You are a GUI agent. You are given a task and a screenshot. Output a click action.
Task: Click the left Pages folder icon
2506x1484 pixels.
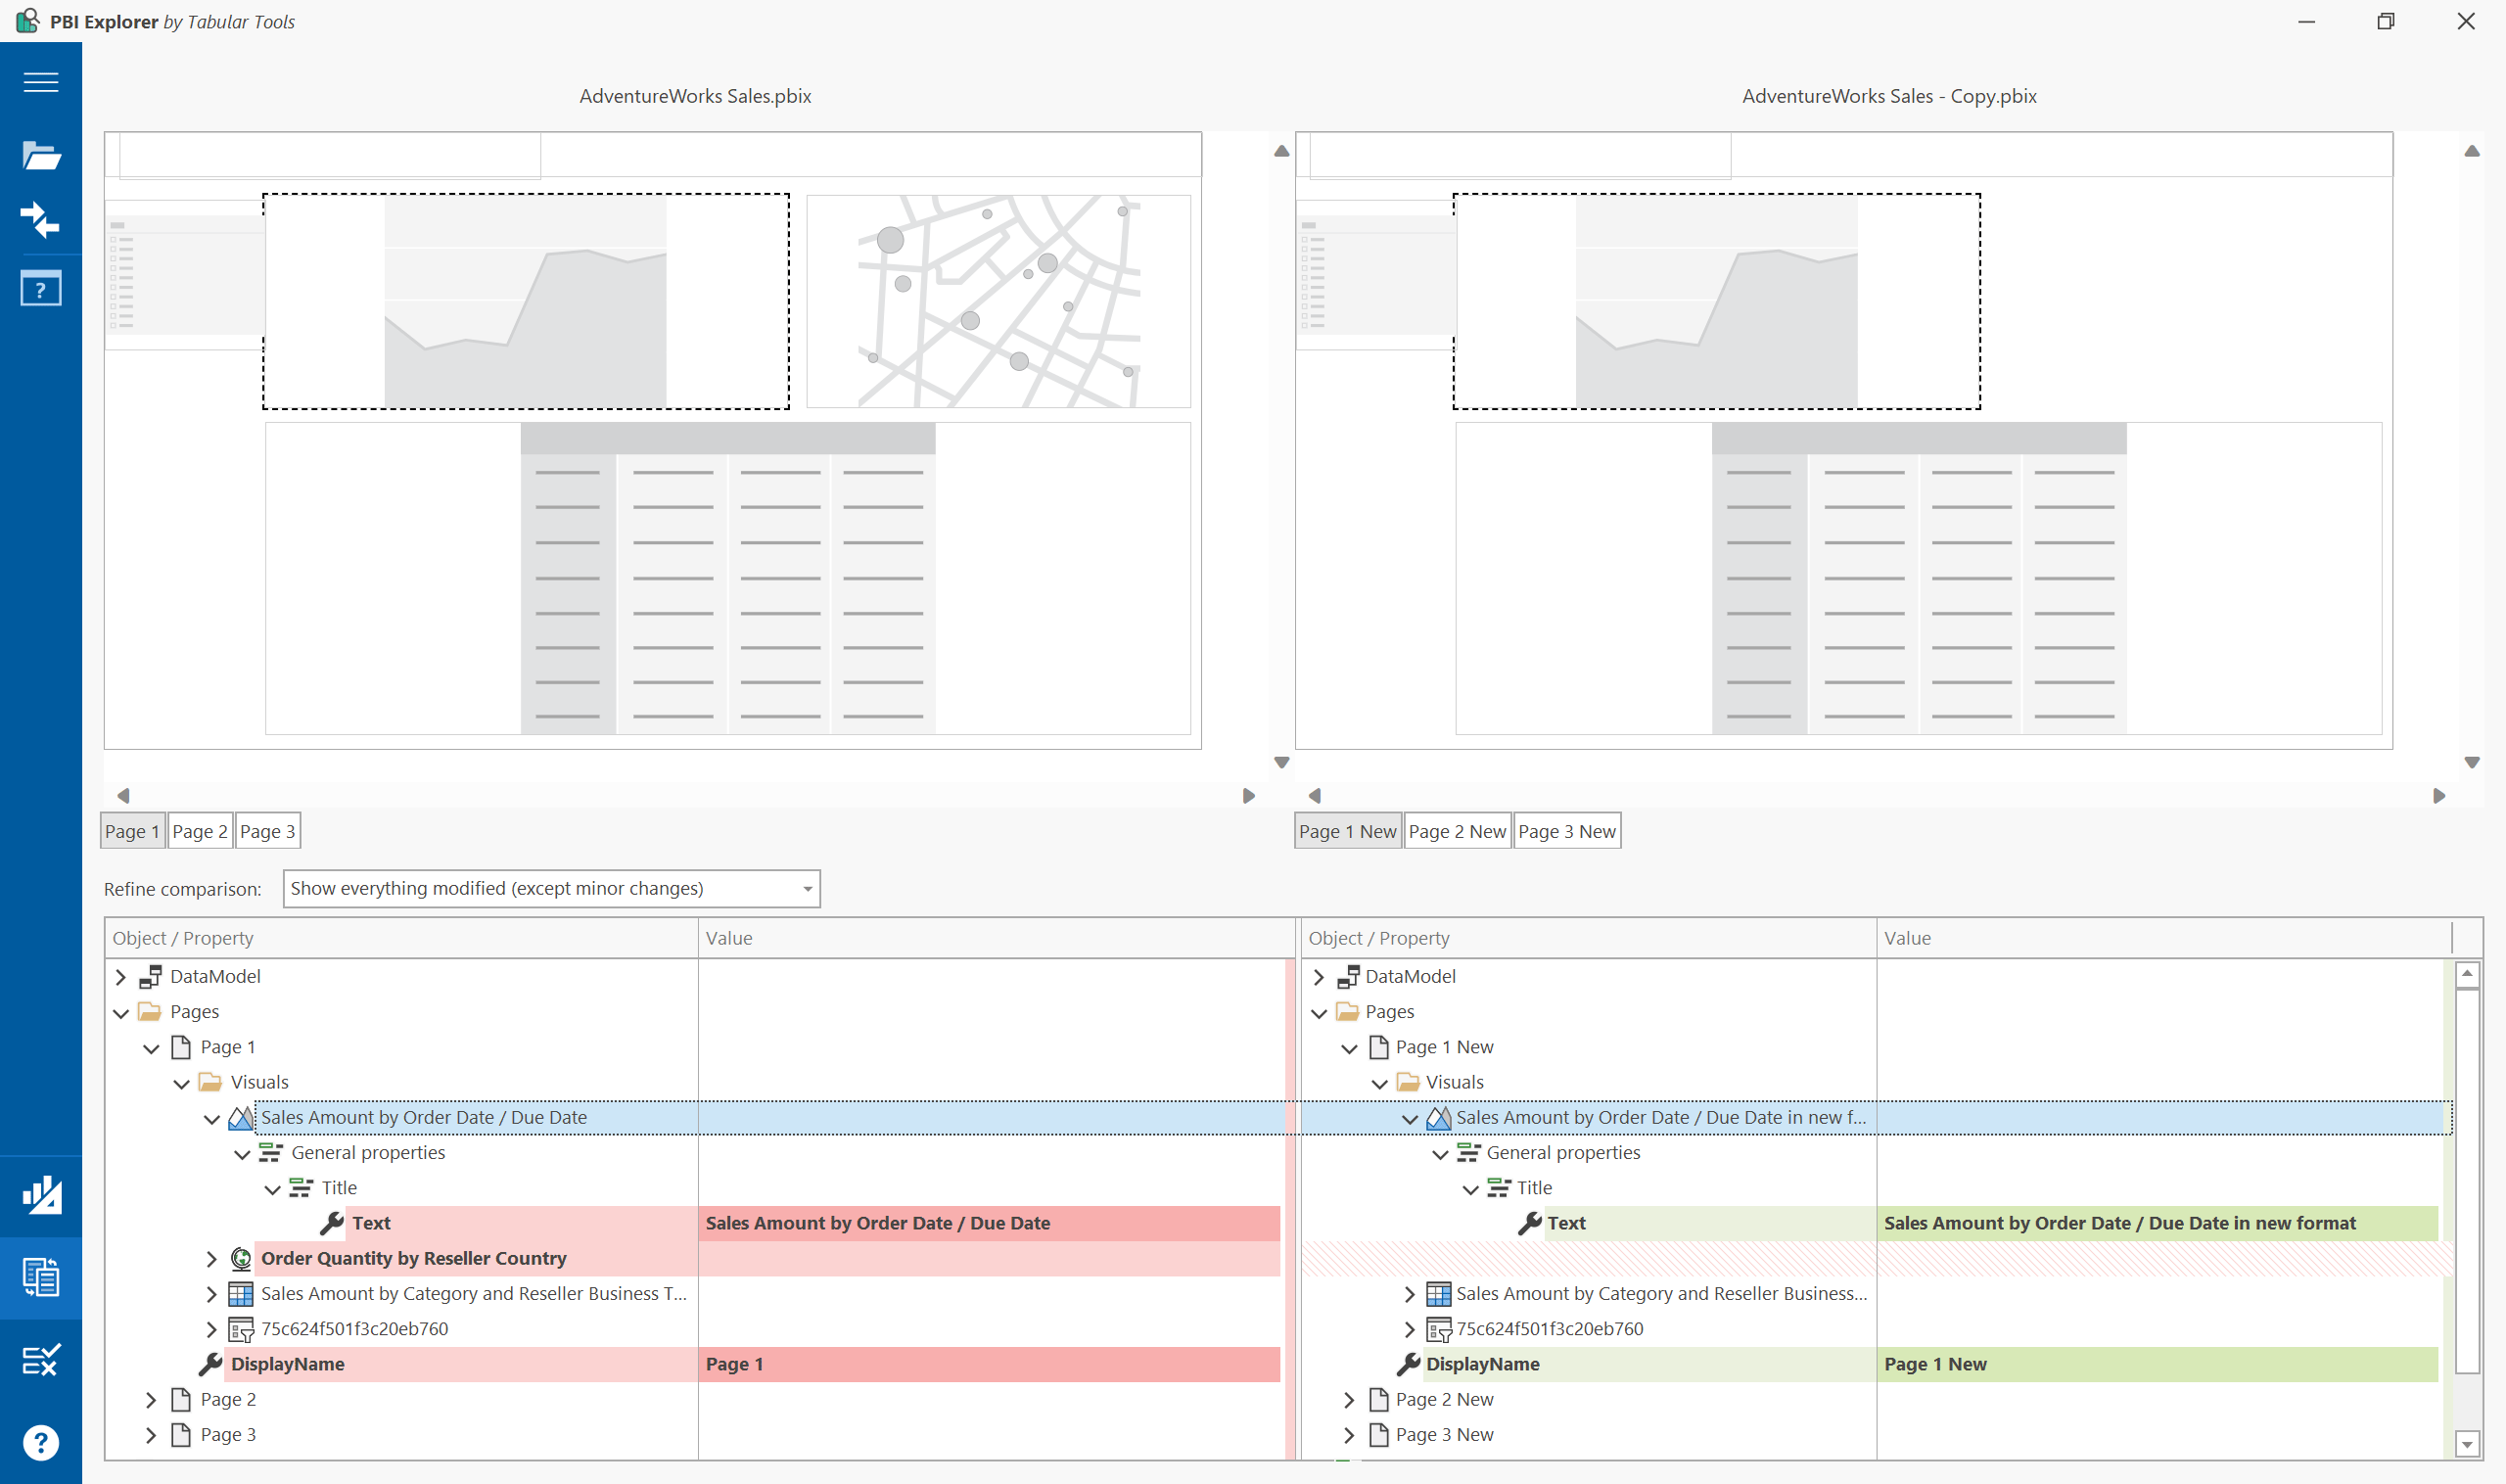pos(150,1012)
